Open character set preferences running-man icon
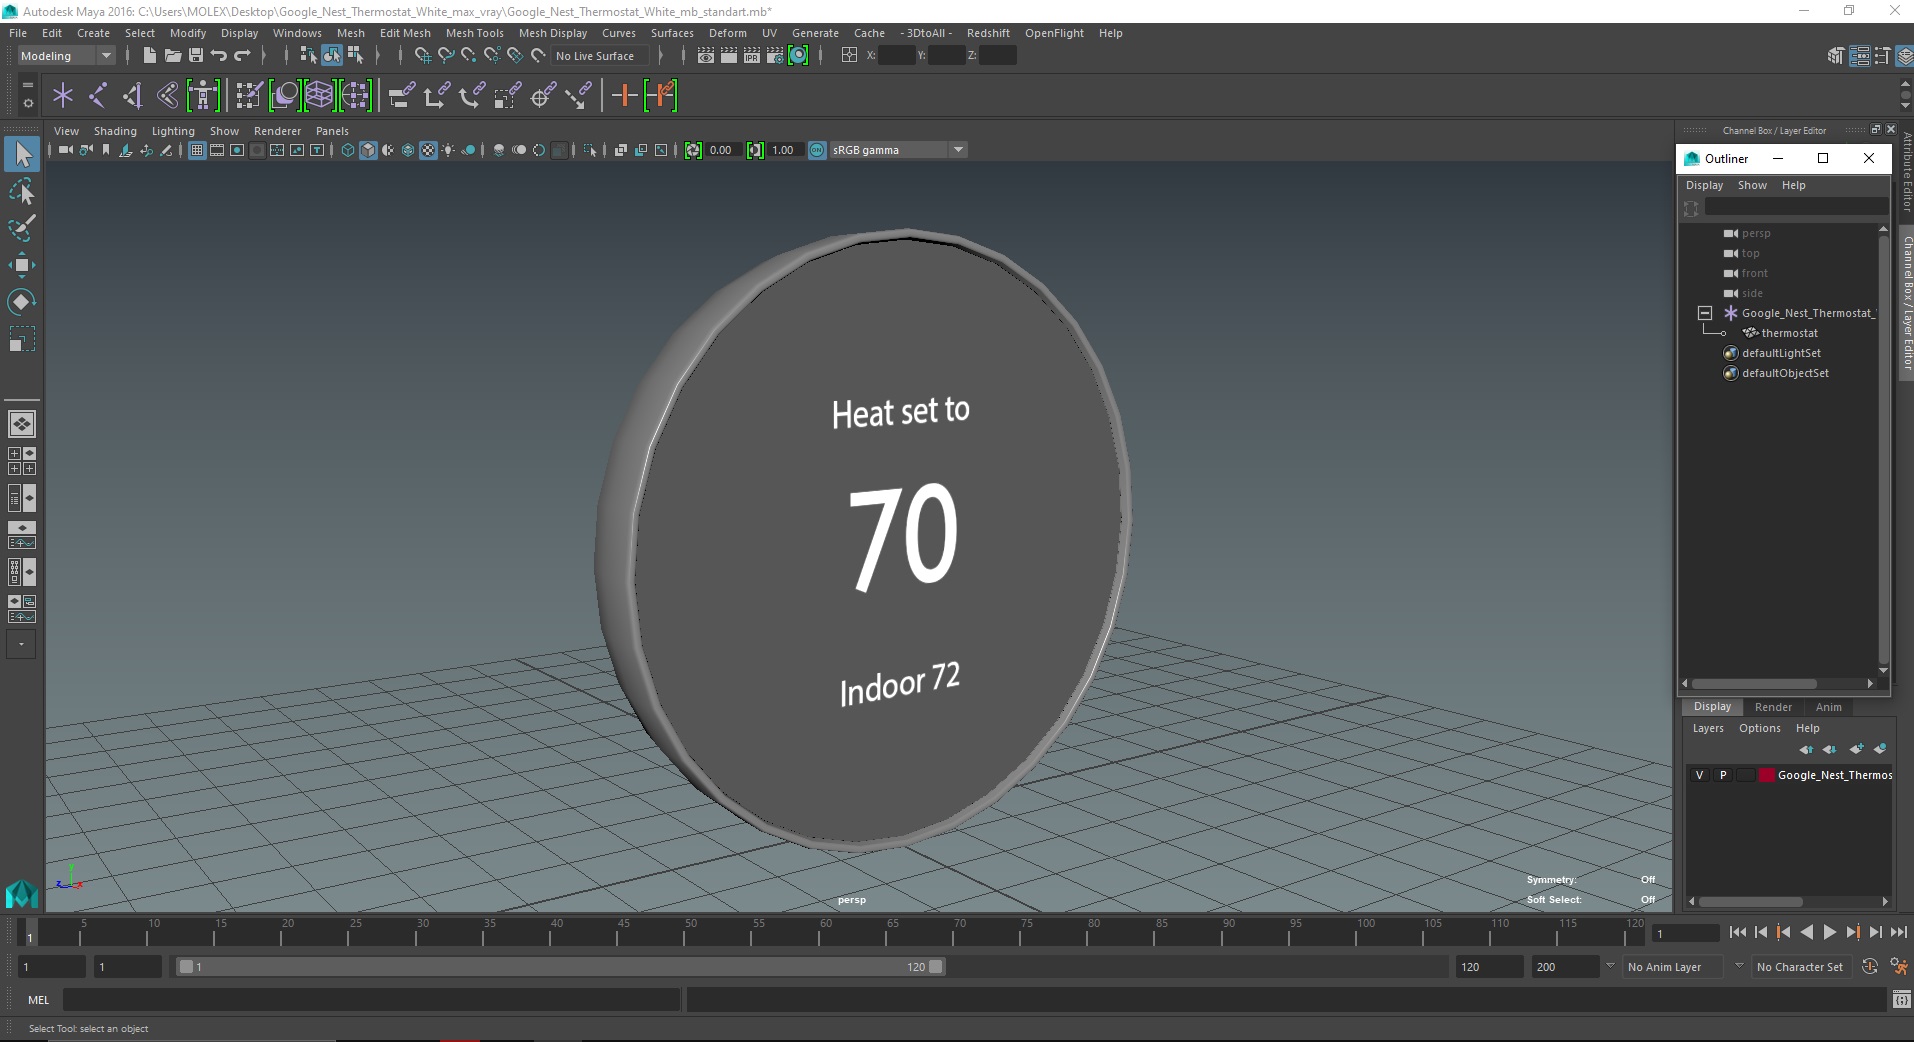Screen dimensions: 1914x1042 [1898, 966]
